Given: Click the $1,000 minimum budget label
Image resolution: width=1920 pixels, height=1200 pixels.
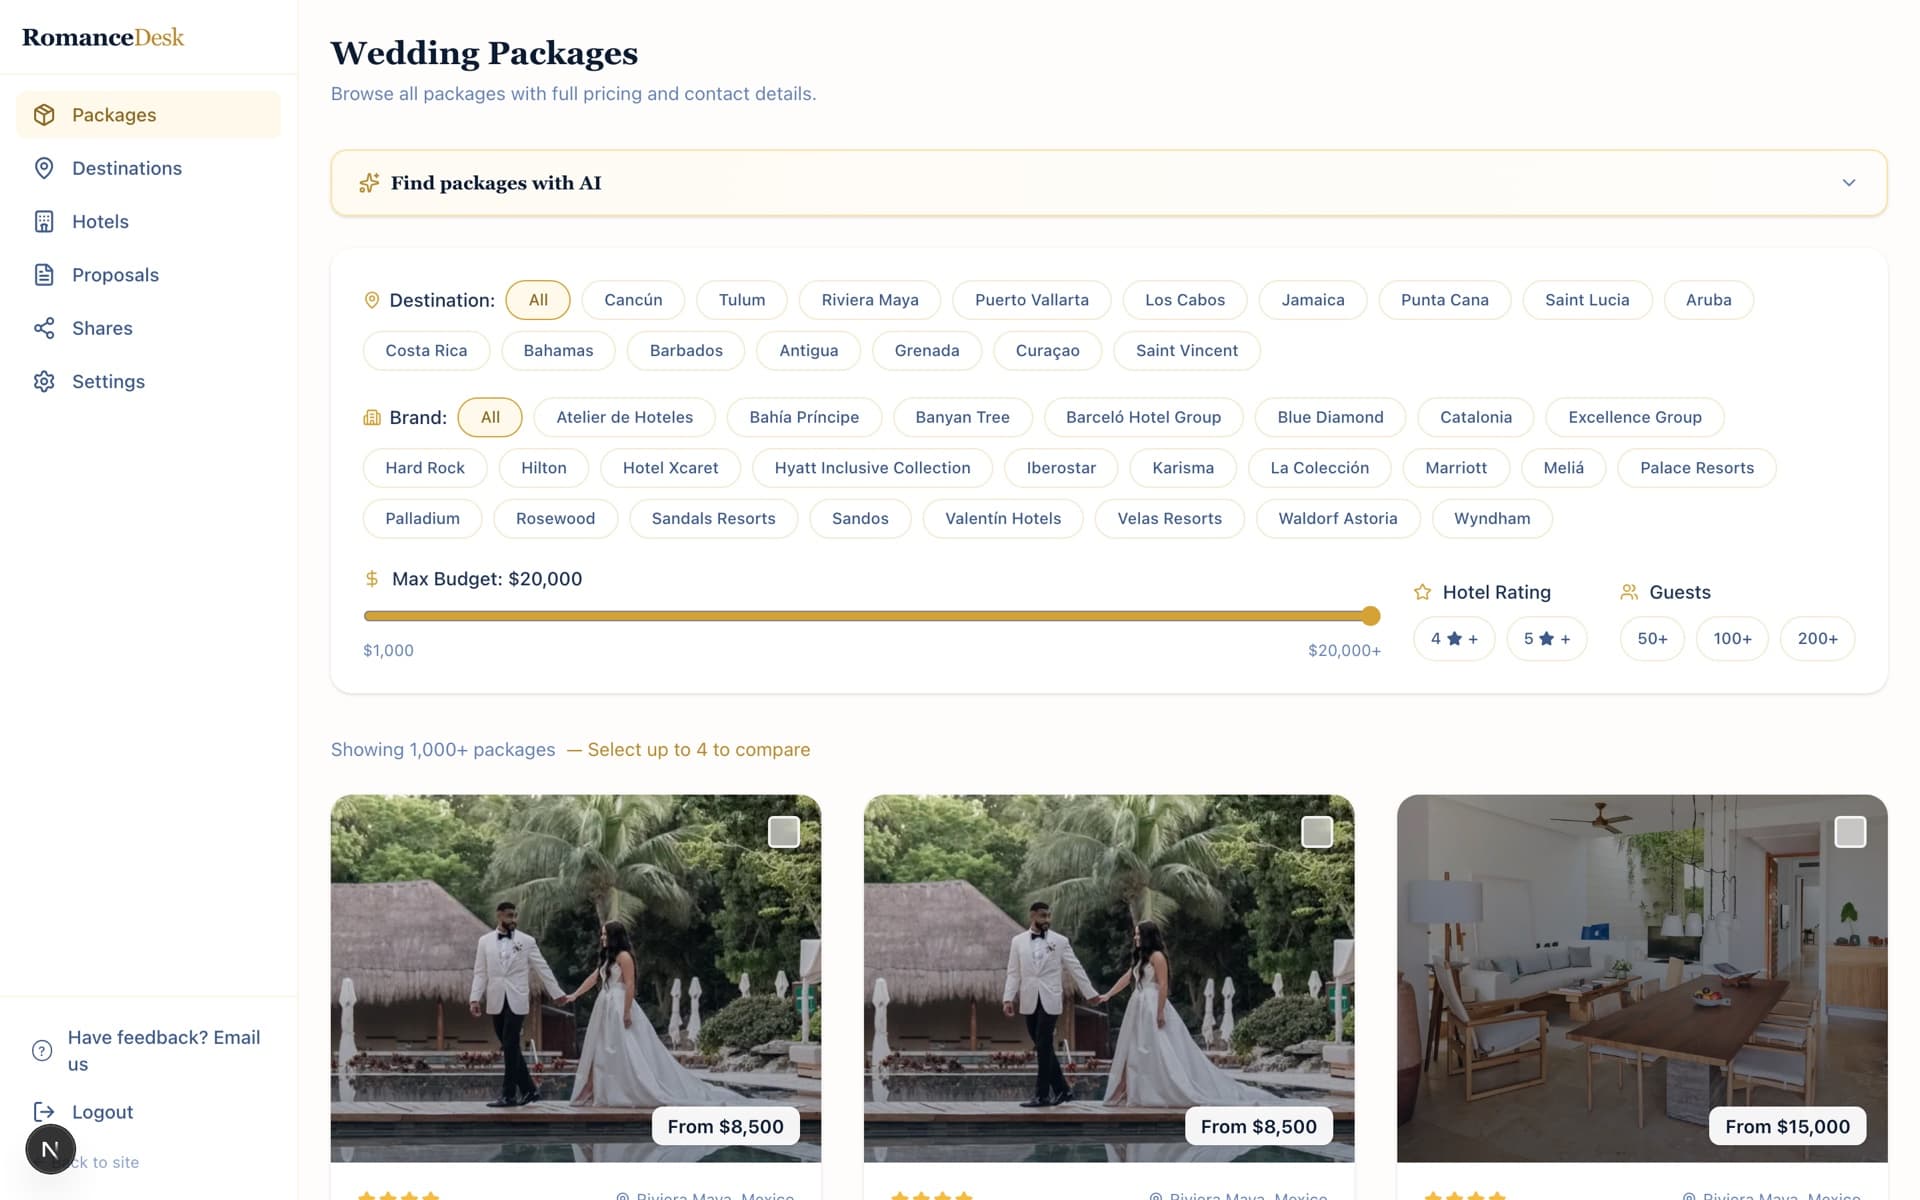Looking at the screenshot, I should (x=388, y=651).
